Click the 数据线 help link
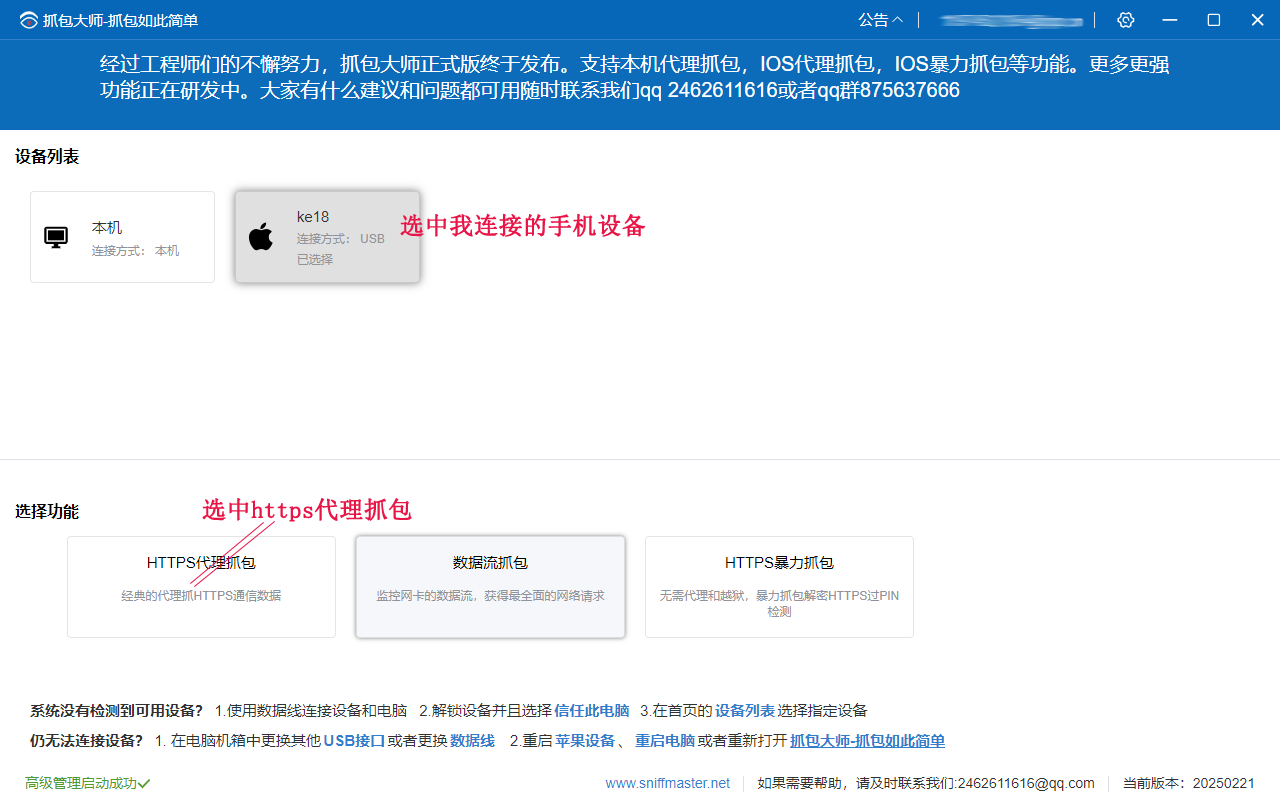 472,741
